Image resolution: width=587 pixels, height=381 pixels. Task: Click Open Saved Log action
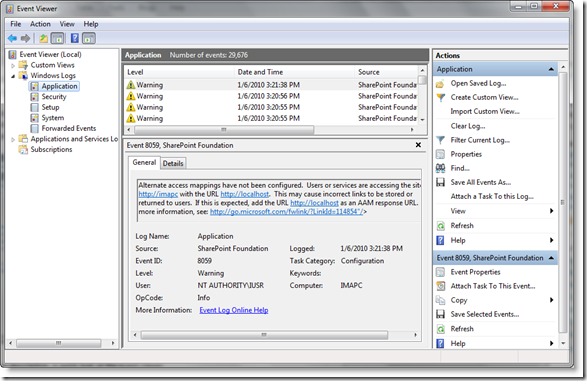(478, 83)
